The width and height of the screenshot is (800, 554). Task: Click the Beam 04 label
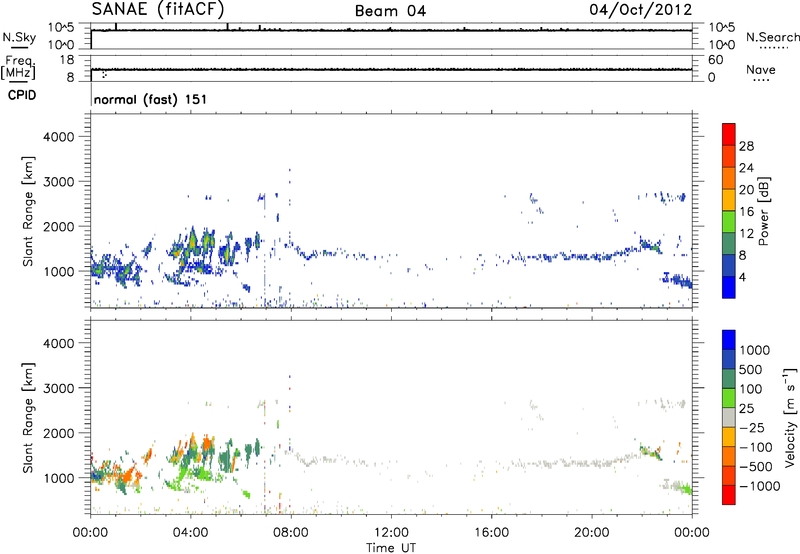coord(390,11)
